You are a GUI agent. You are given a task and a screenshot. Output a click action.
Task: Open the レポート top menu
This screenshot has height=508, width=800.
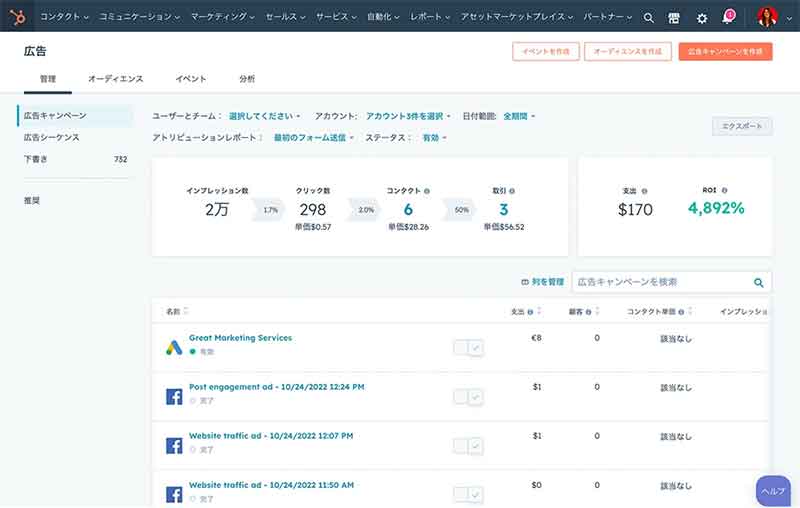(430, 17)
